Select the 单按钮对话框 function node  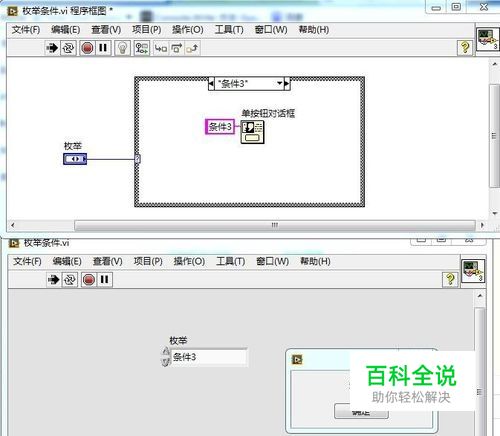coord(252,132)
